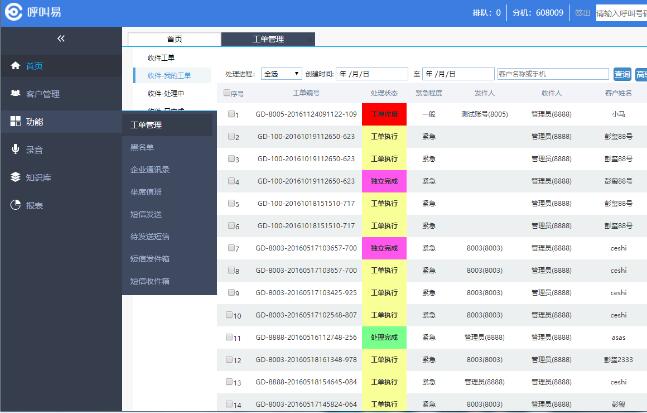This screenshot has height=413, width=647.
Task: Select 黑名单 in the 功能 submenu
Action: (143, 147)
